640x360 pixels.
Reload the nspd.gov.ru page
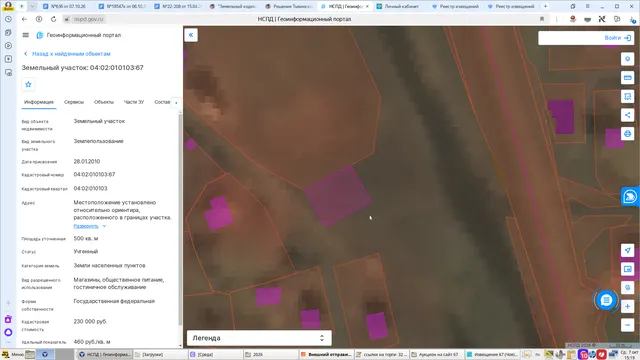pyautogui.click(x=53, y=19)
